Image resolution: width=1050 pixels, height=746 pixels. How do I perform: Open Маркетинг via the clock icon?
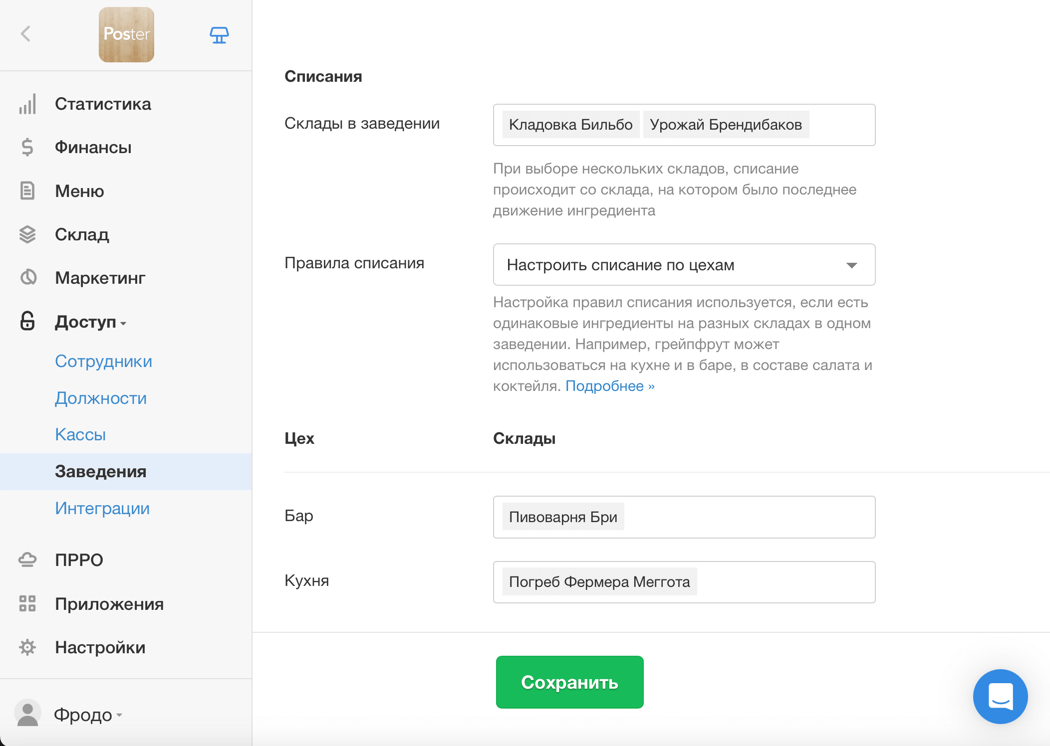(x=28, y=277)
